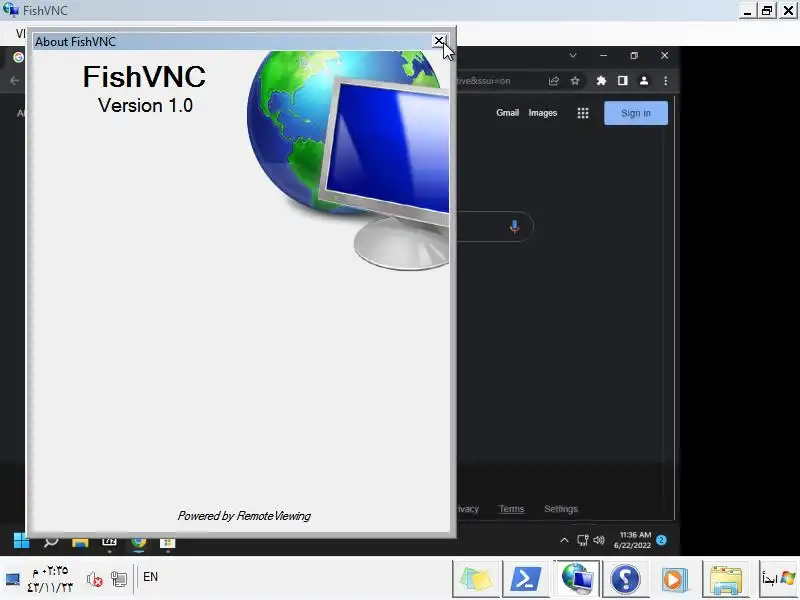Click Powered by RemoteViewing text

coord(244,516)
